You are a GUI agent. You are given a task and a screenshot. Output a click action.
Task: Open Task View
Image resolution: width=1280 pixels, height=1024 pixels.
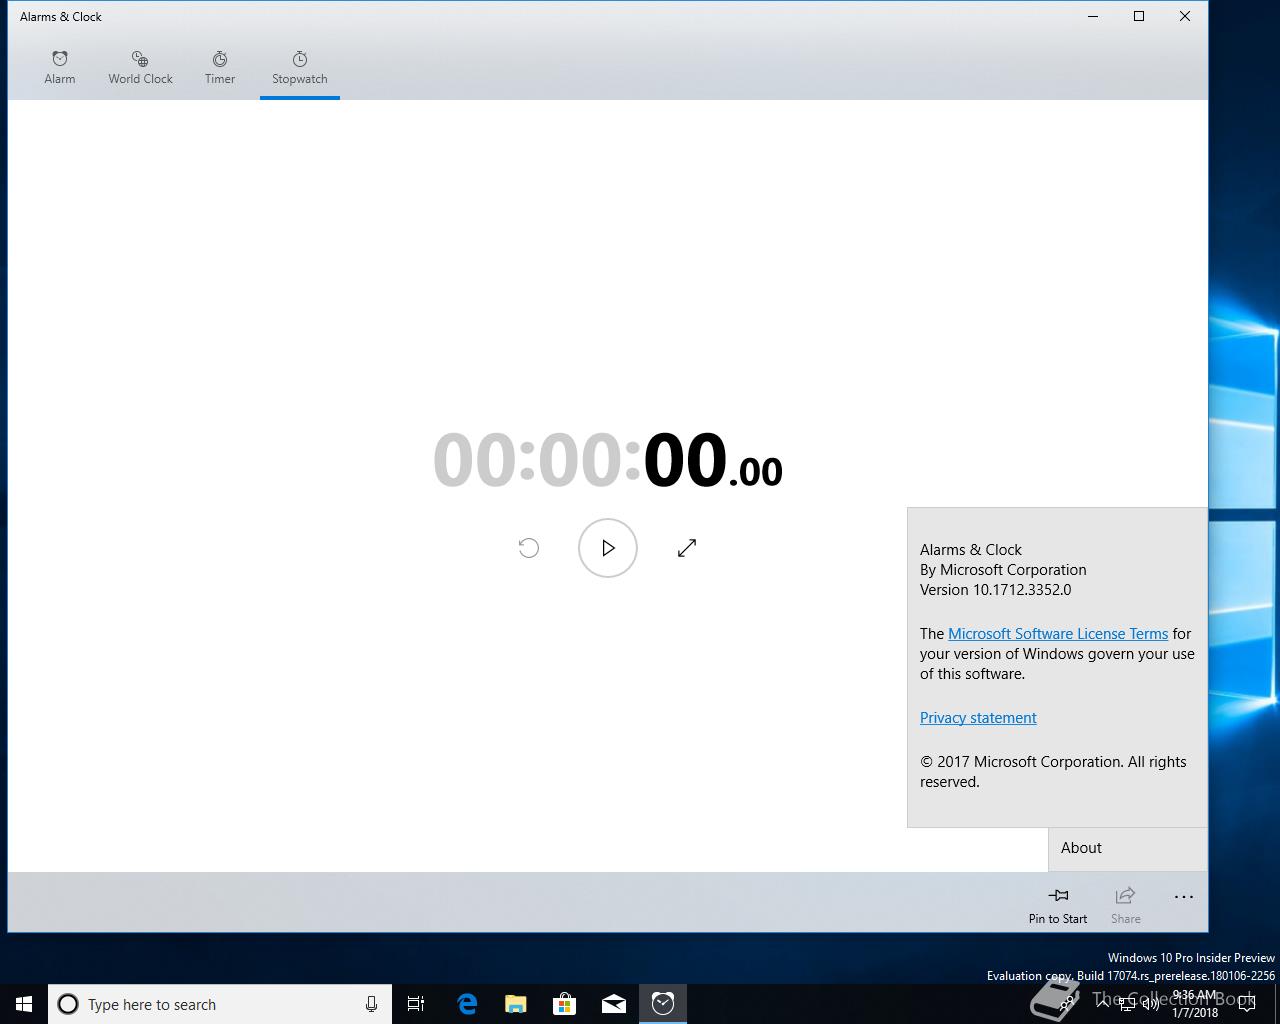point(416,1004)
